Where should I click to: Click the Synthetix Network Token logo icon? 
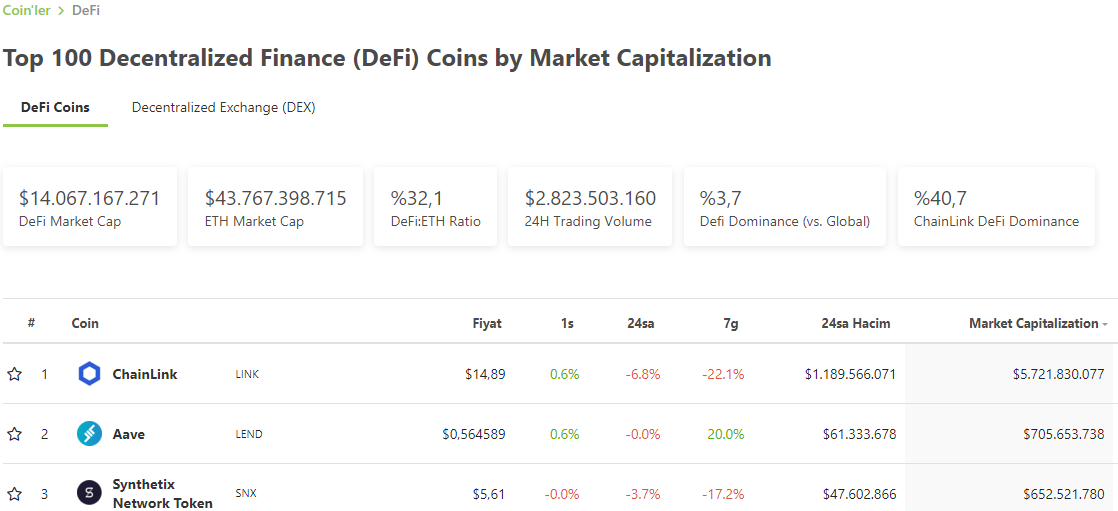pos(89,493)
